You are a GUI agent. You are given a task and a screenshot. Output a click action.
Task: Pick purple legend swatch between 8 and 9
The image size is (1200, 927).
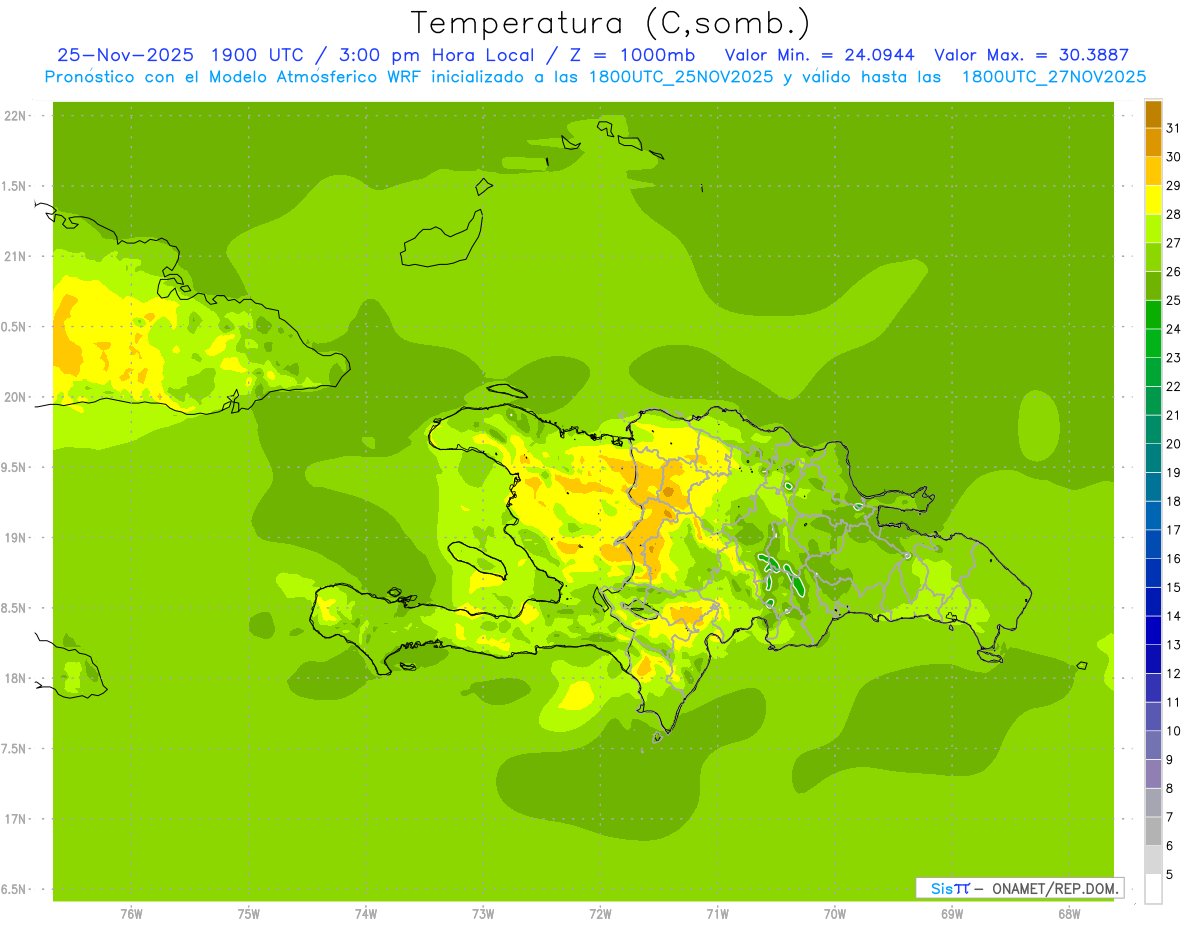1153,774
